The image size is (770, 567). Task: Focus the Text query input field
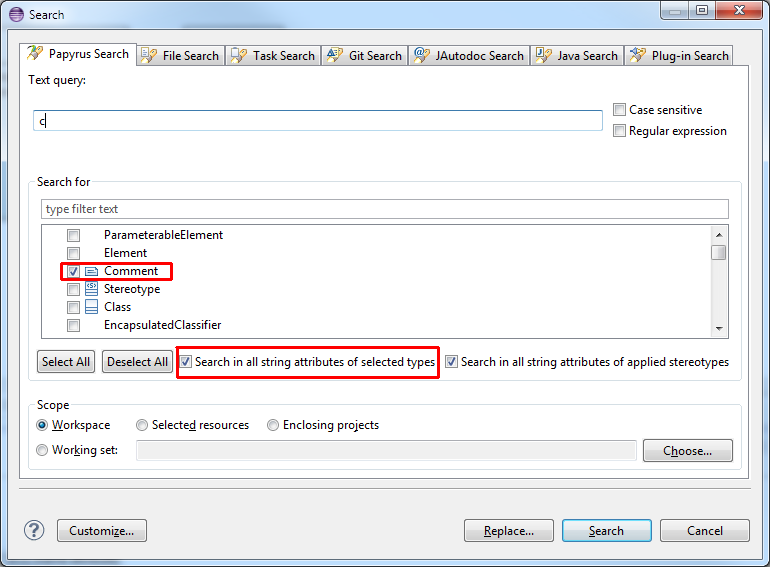pos(318,121)
